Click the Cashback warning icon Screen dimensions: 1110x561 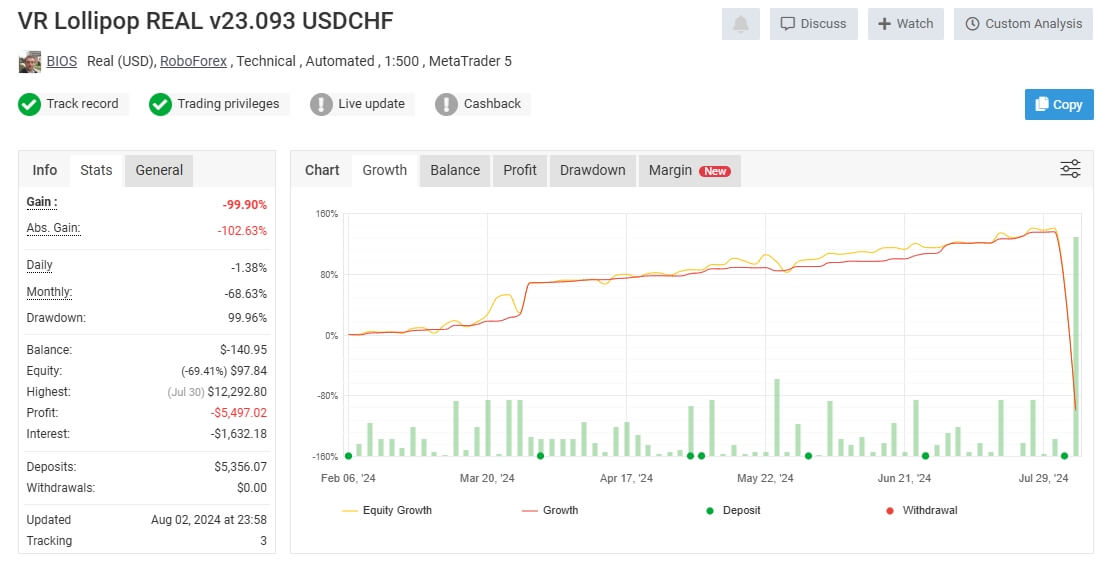pyautogui.click(x=446, y=104)
